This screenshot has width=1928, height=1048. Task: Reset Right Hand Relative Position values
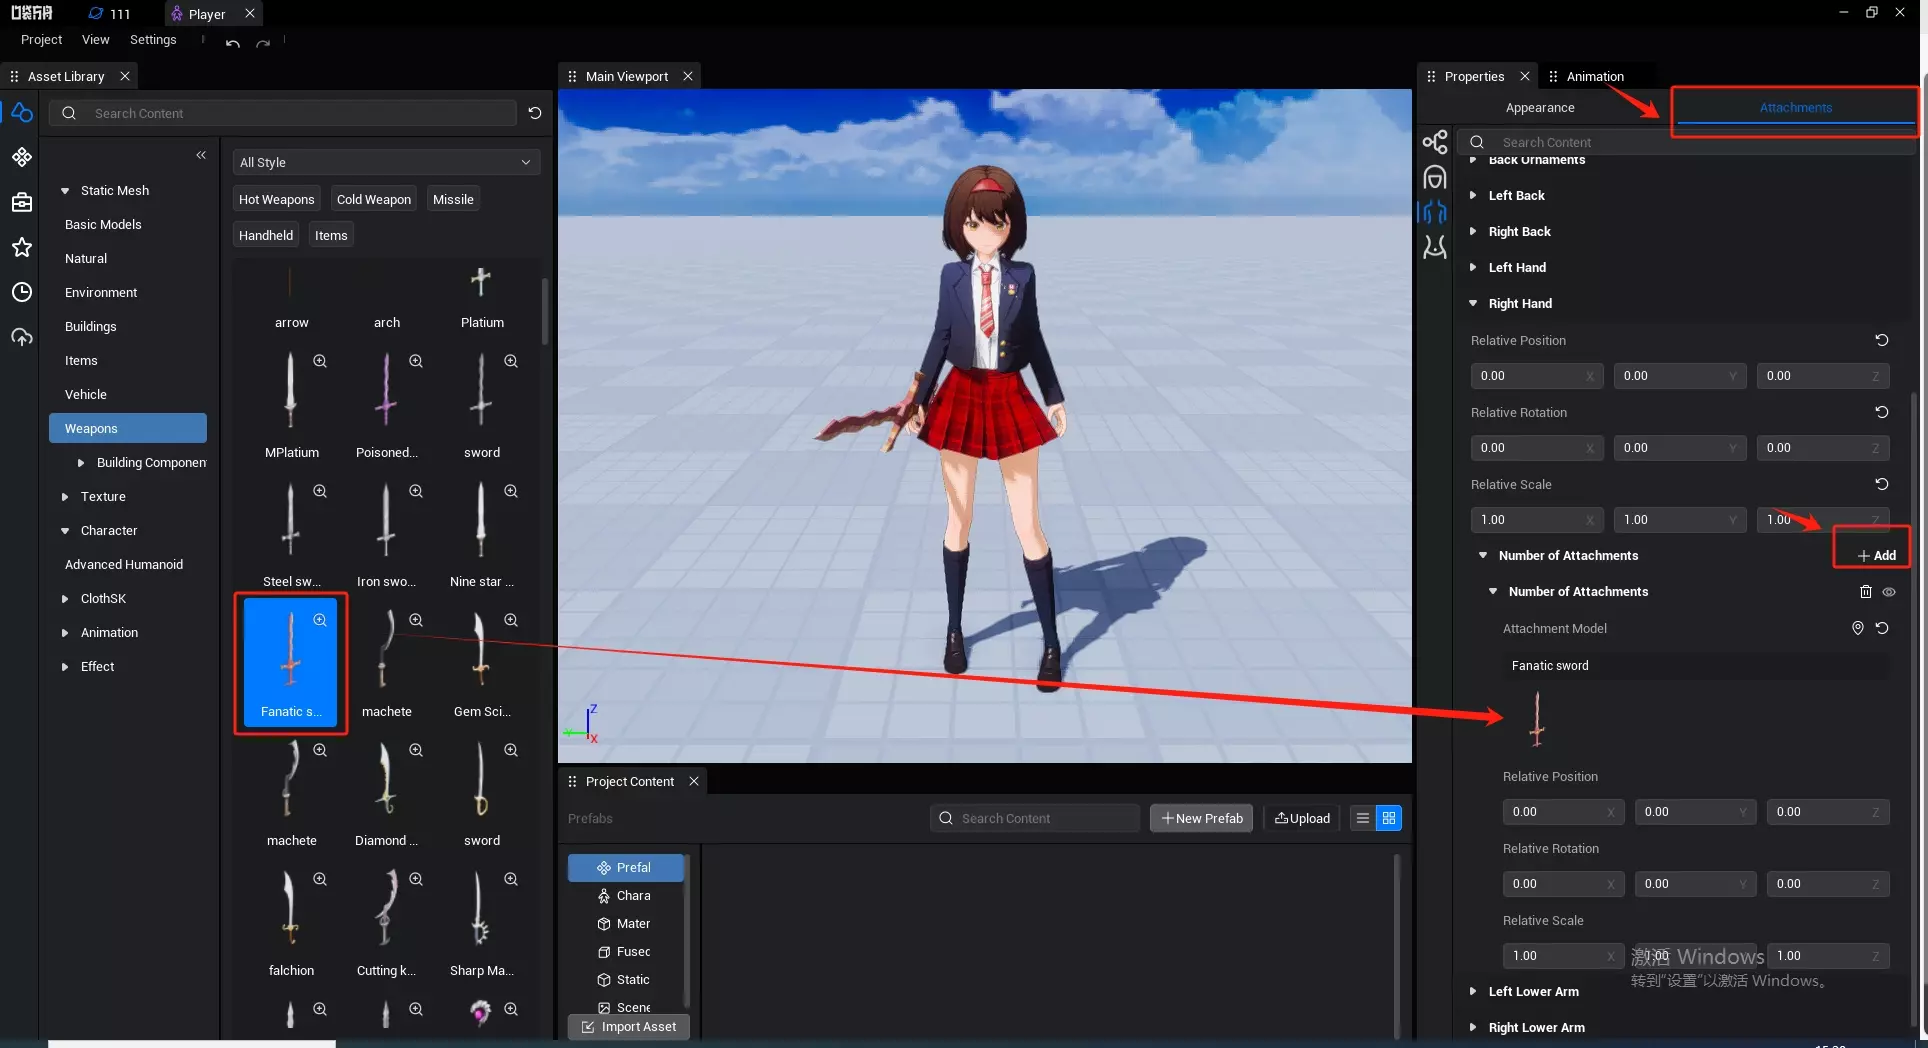point(1882,340)
